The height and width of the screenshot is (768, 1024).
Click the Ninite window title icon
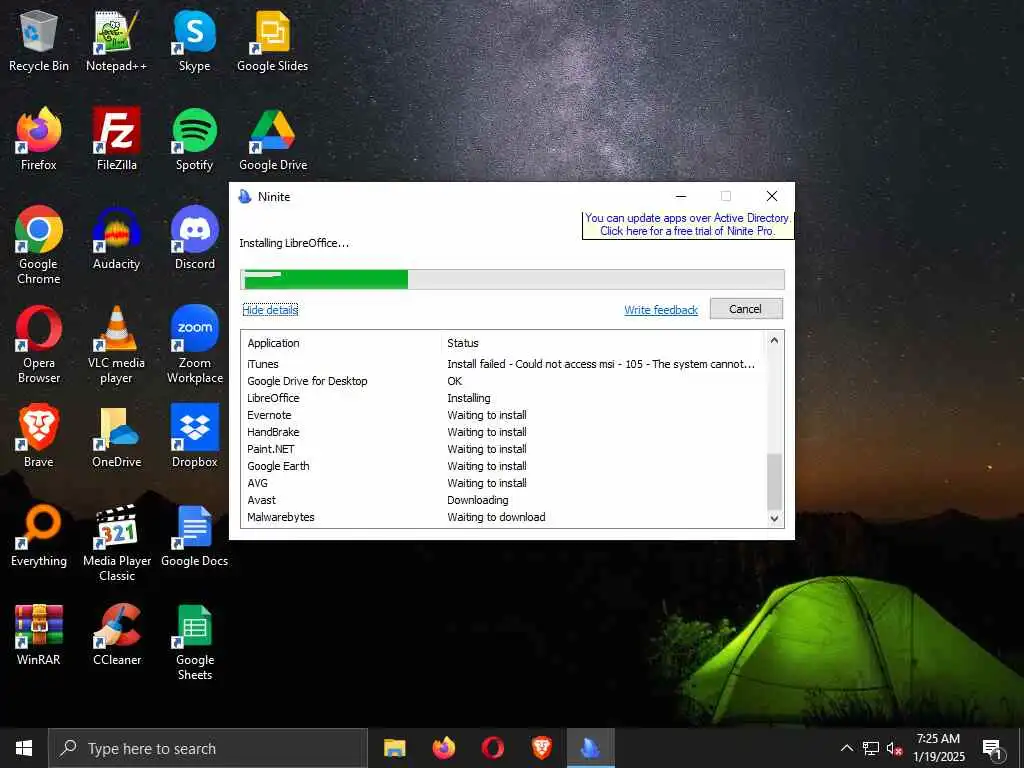[245, 197]
